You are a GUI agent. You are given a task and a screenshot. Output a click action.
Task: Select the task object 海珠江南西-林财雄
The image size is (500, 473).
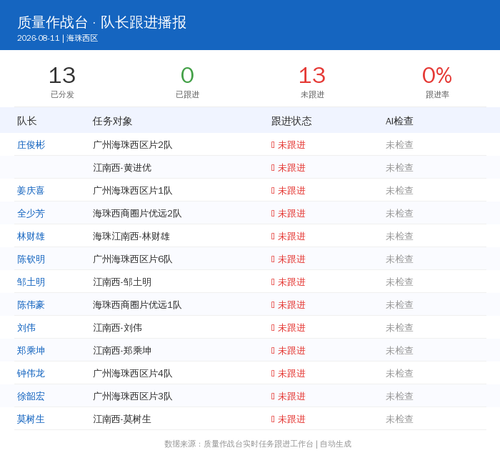[x=131, y=236]
